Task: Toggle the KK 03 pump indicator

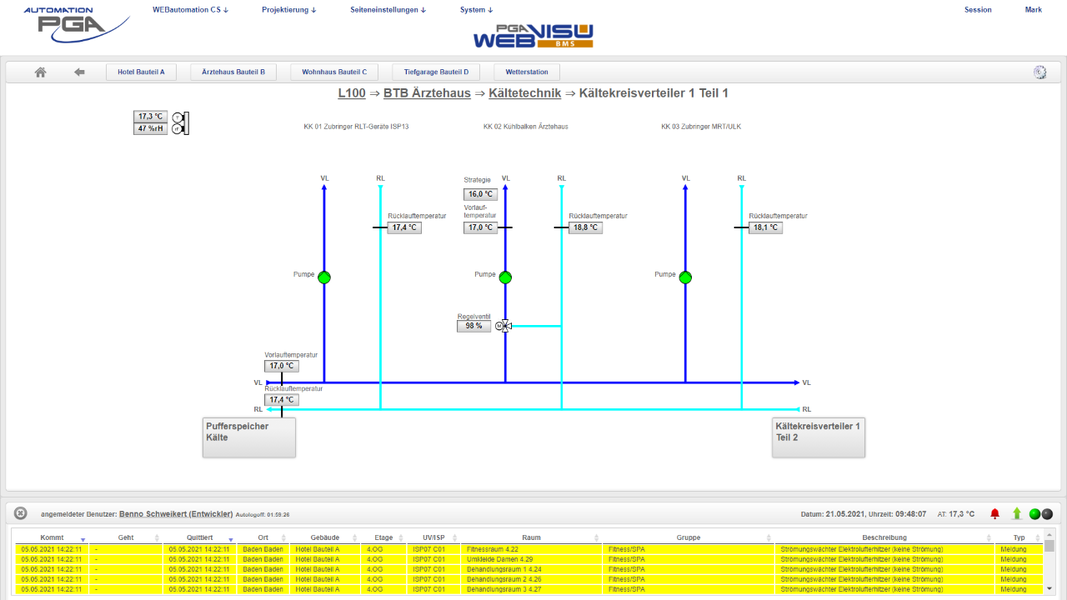Action: click(x=685, y=277)
